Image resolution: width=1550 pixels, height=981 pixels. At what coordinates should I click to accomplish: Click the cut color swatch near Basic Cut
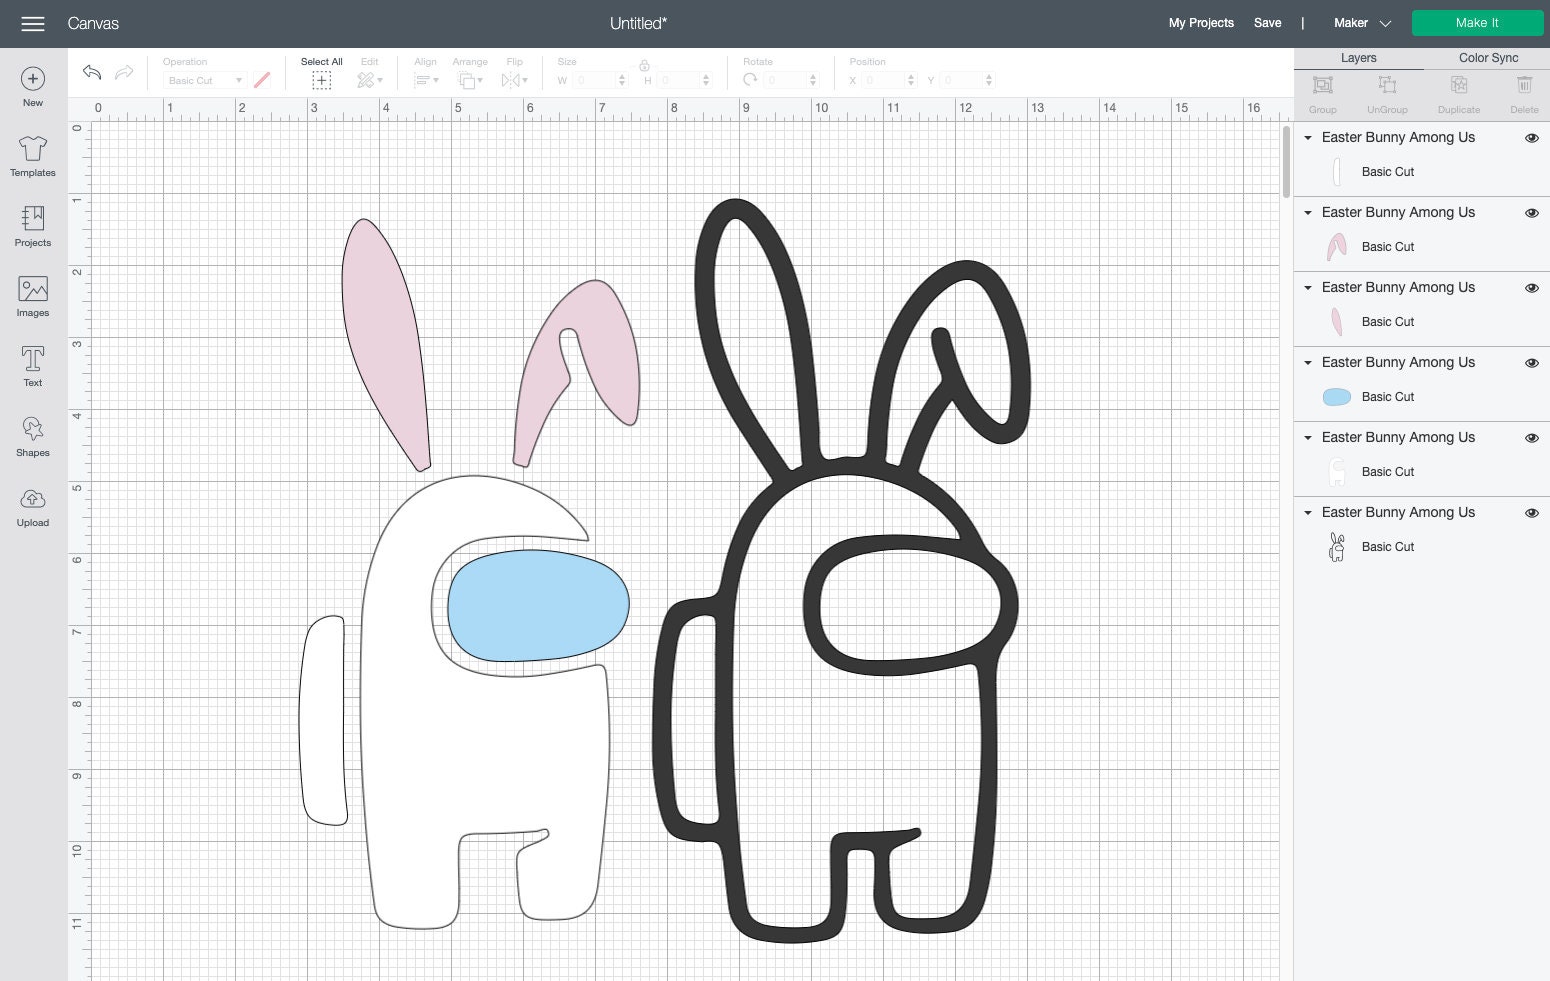pyautogui.click(x=262, y=80)
